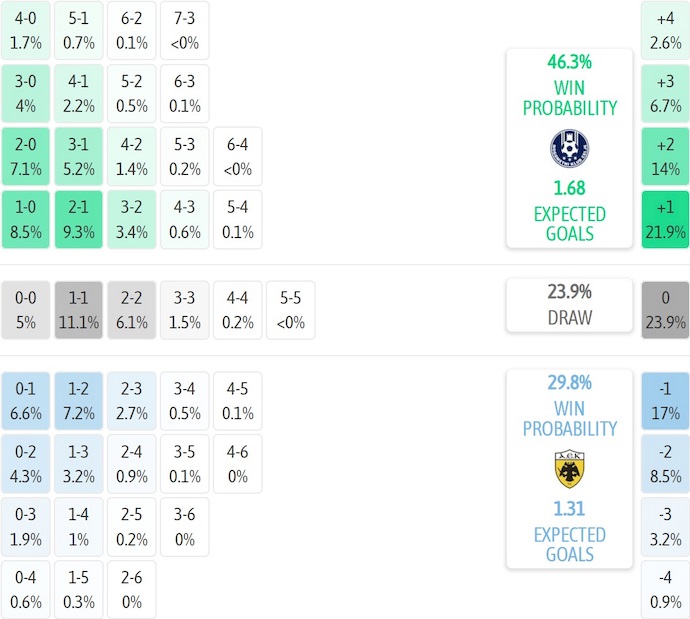Screen dimensions: 690x619
Task: Click the 1-2 scoreline tile at 7.2%
Action: (x=80, y=401)
